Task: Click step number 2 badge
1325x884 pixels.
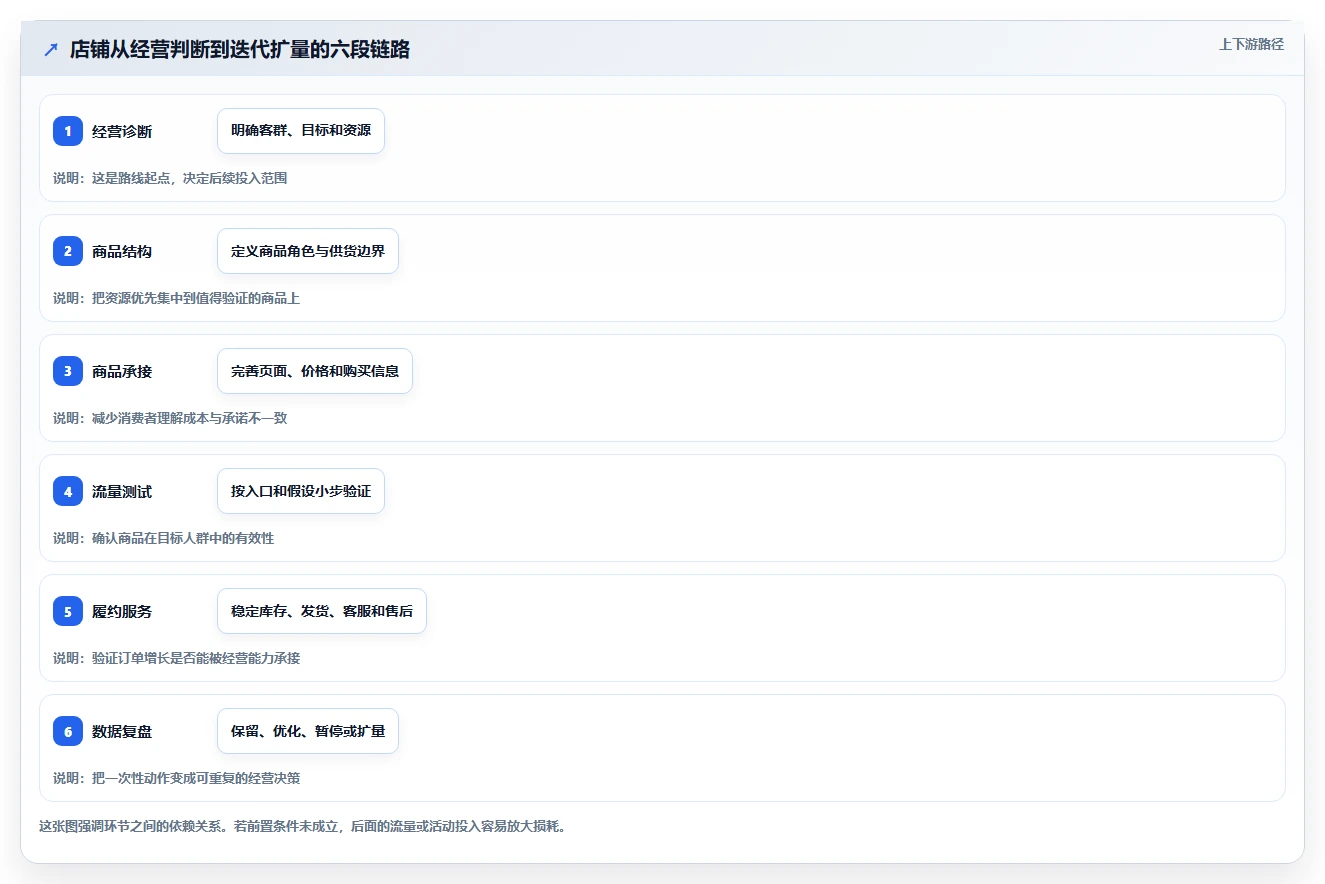Action: [x=68, y=251]
